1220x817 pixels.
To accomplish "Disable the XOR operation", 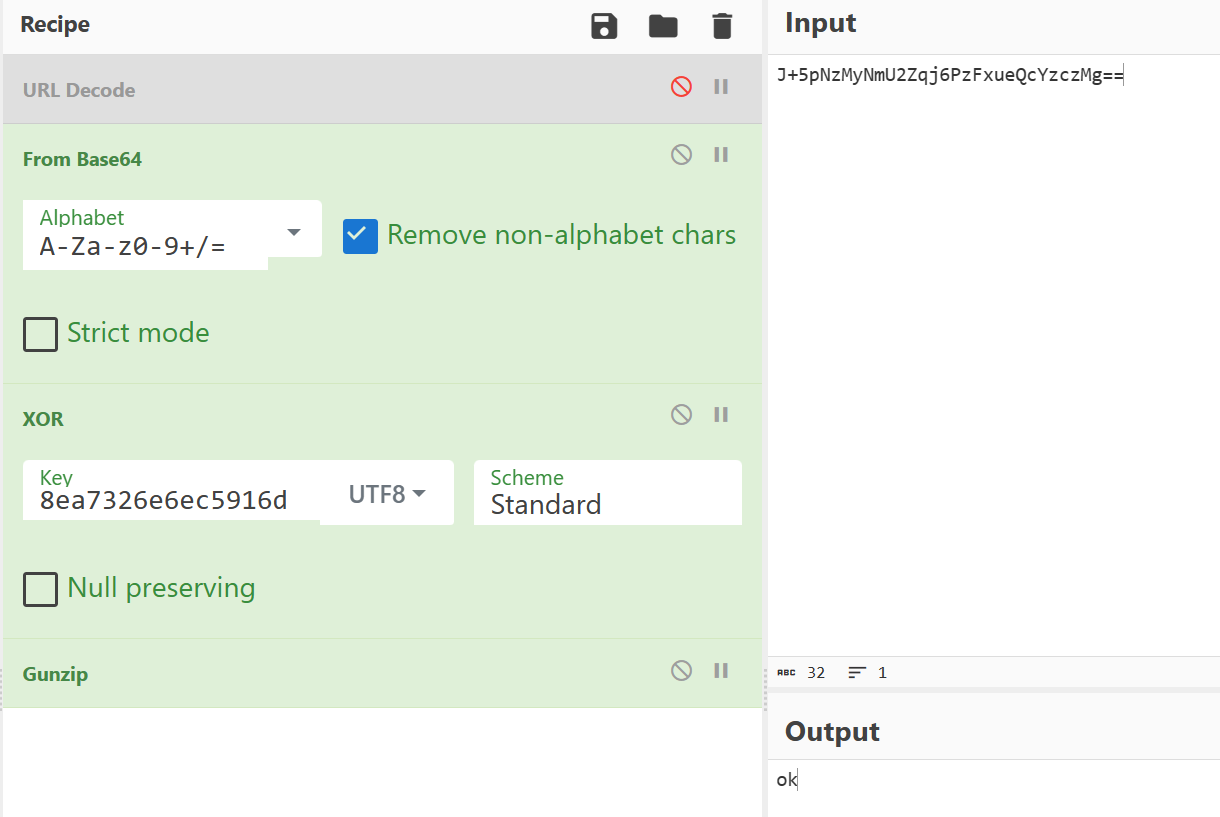I will [681, 414].
